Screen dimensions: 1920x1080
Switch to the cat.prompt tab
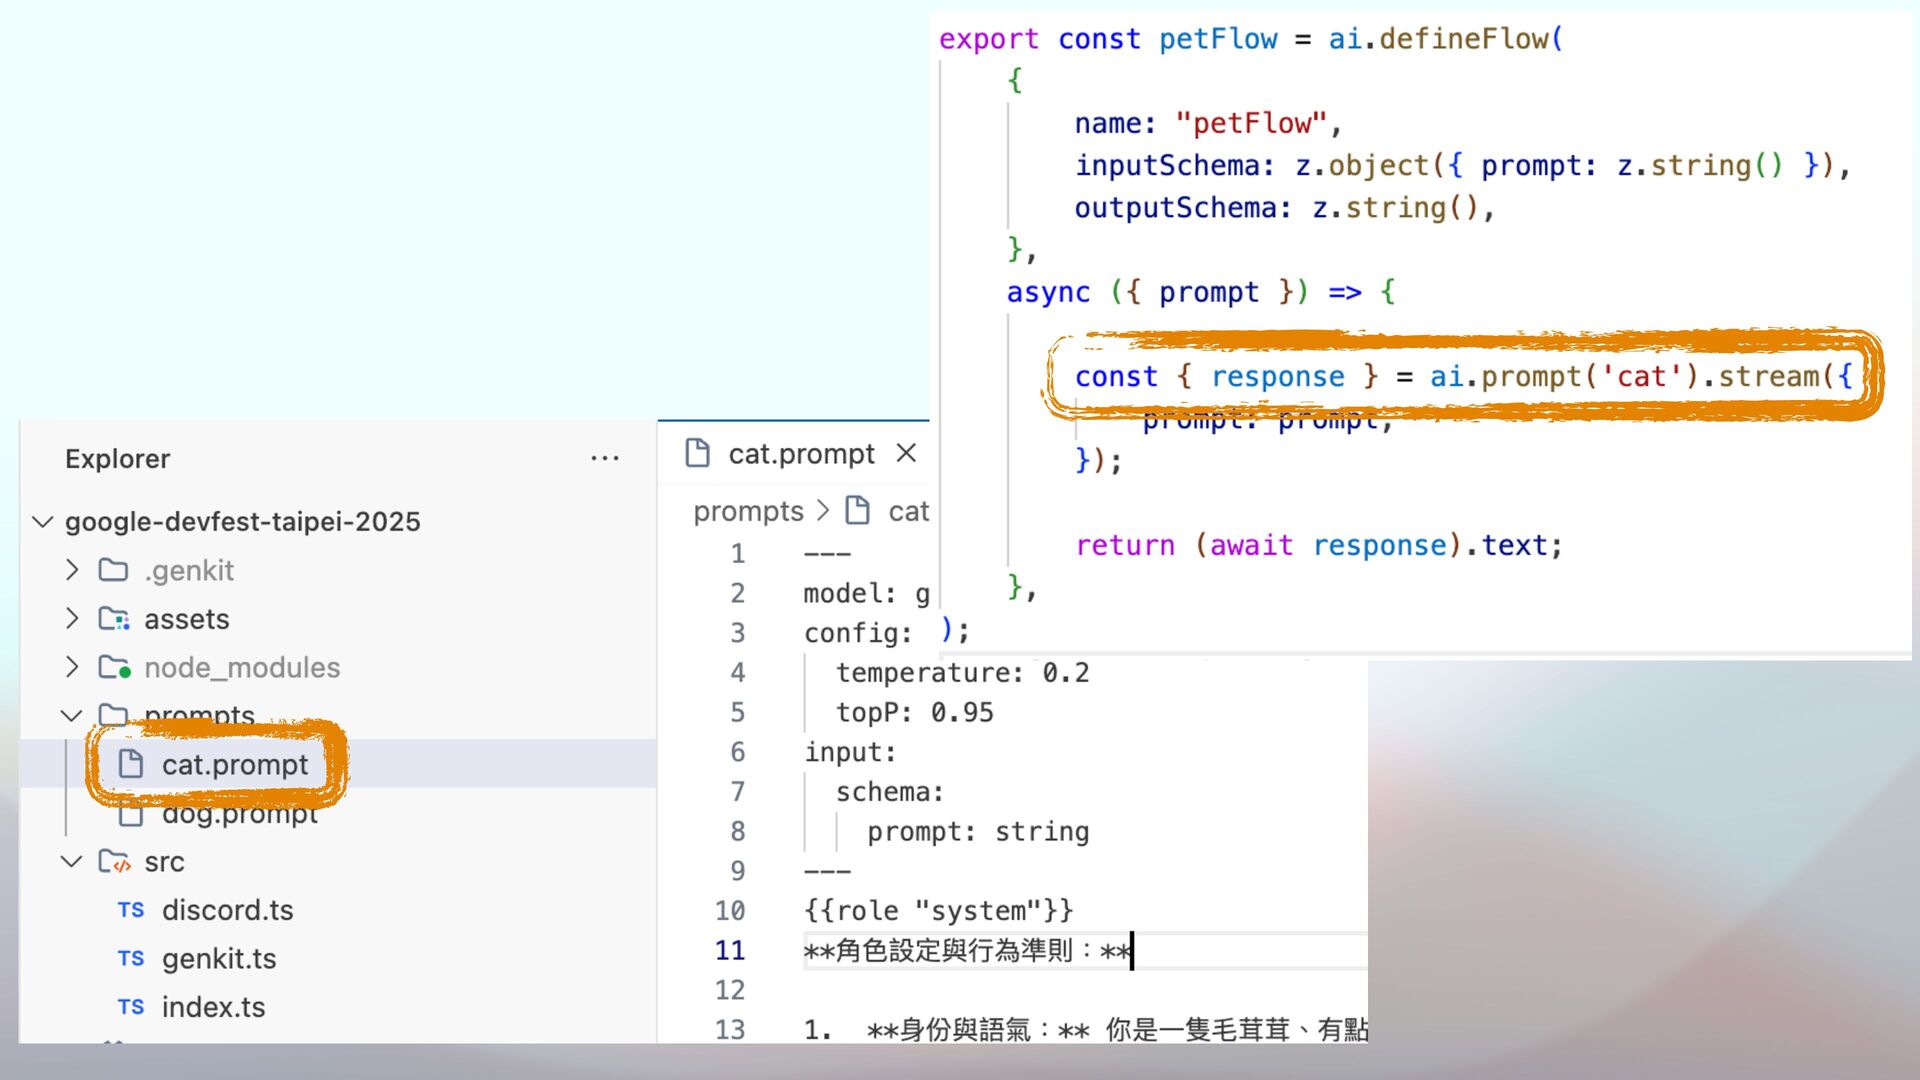click(x=800, y=454)
